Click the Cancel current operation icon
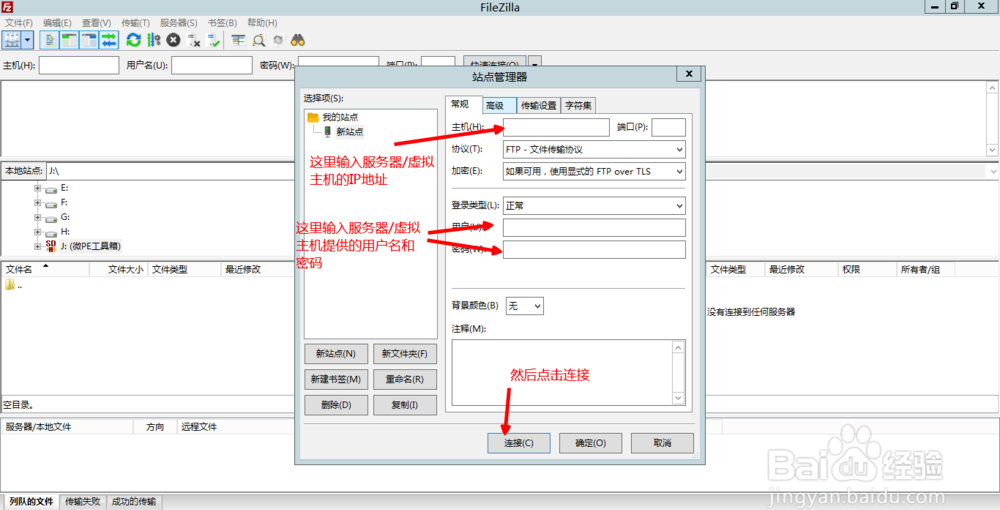The height and width of the screenshot is (510, 1000). [173, 40]
